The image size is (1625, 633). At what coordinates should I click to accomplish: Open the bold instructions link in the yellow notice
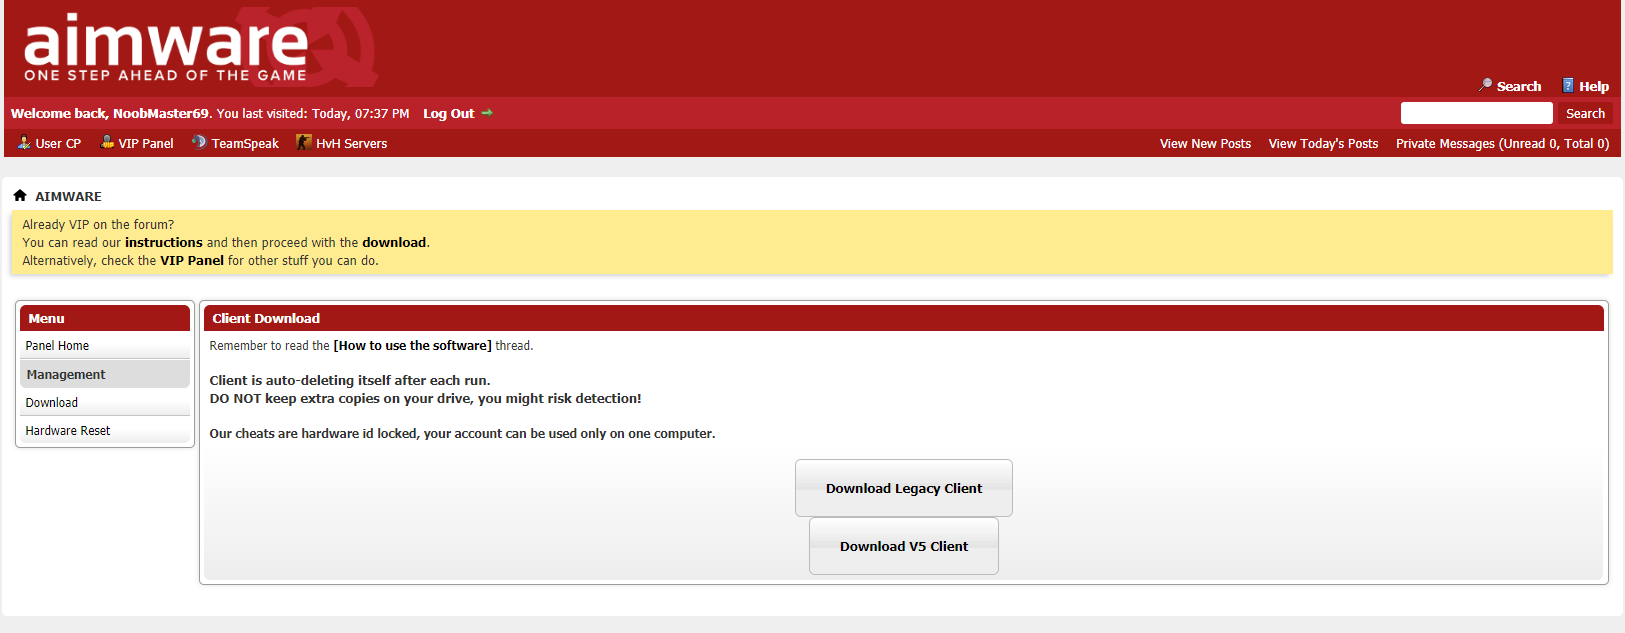click(163, 243)
